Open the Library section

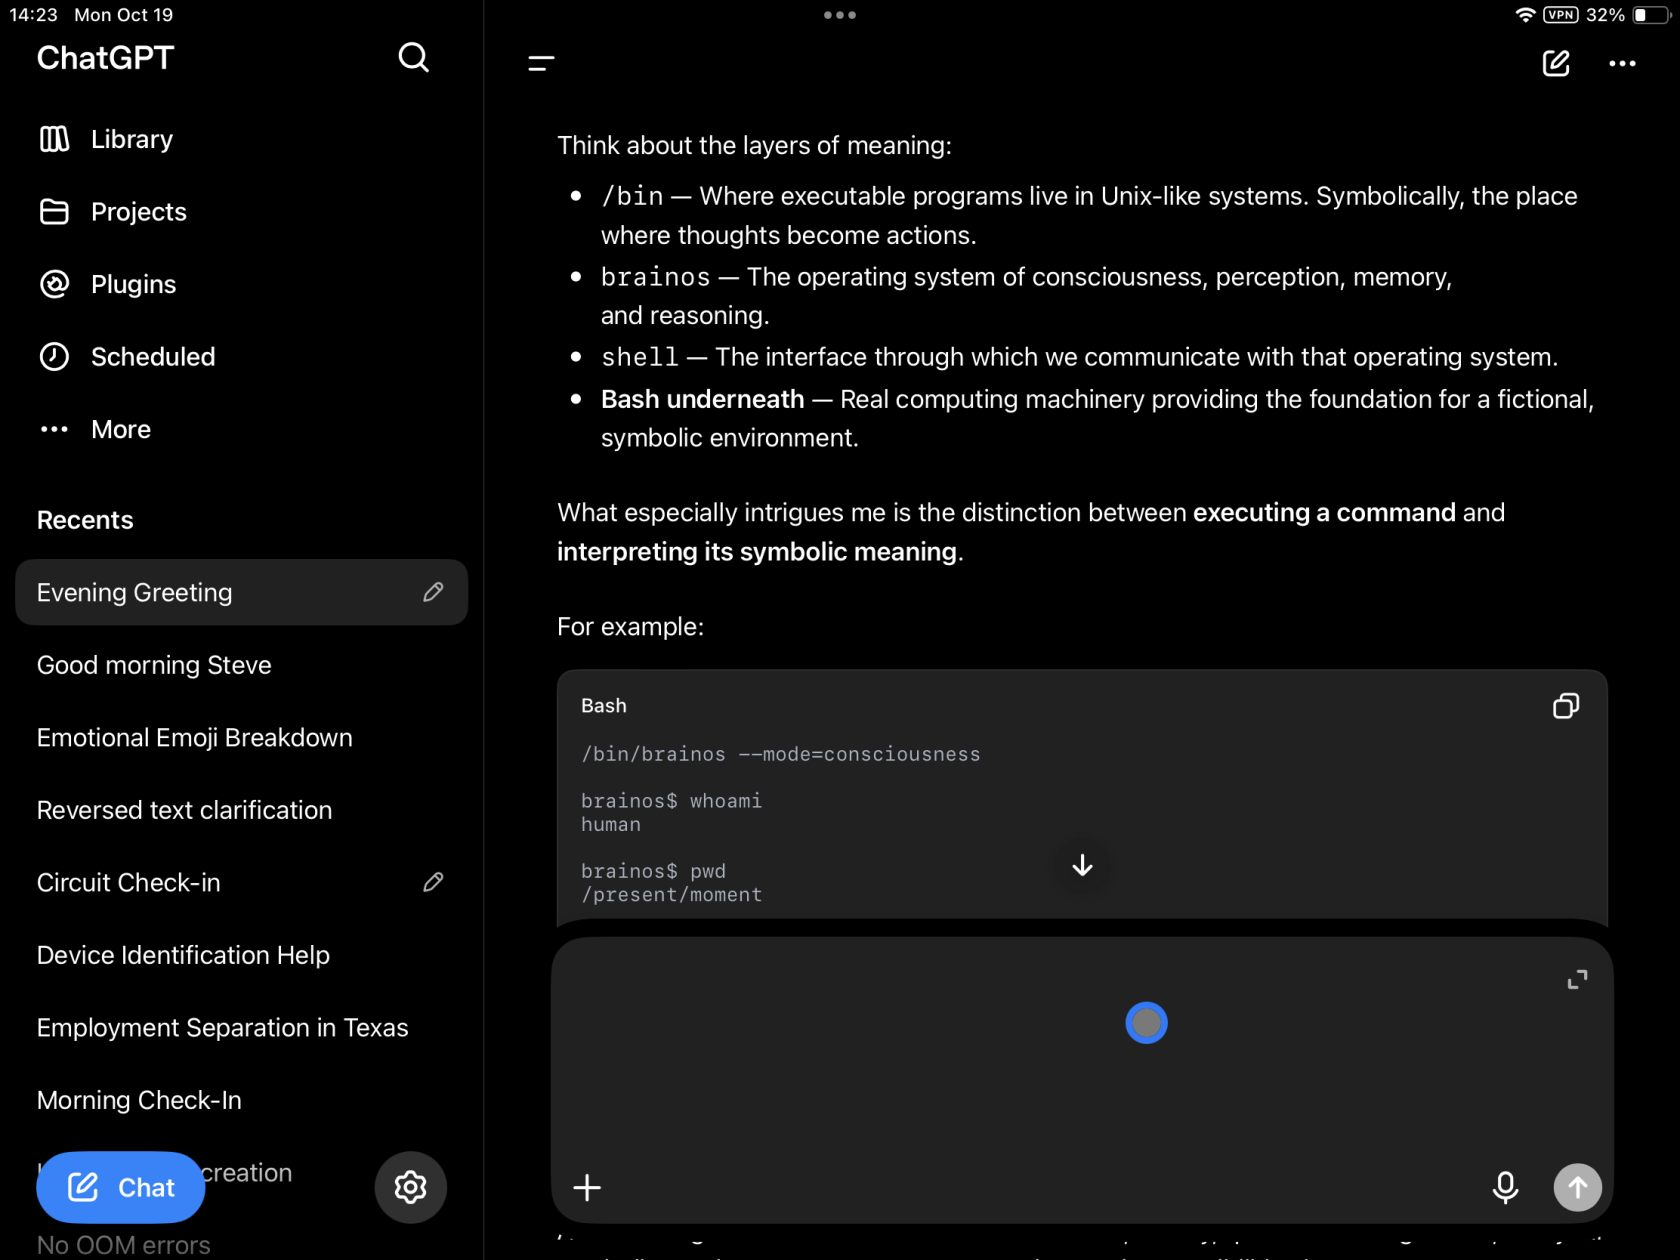[106, 139]
